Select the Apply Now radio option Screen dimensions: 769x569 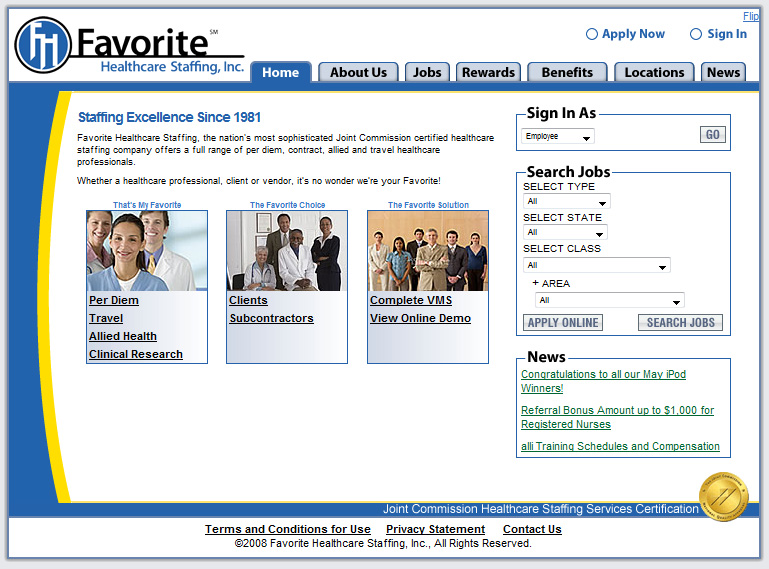tap(592, 34)
